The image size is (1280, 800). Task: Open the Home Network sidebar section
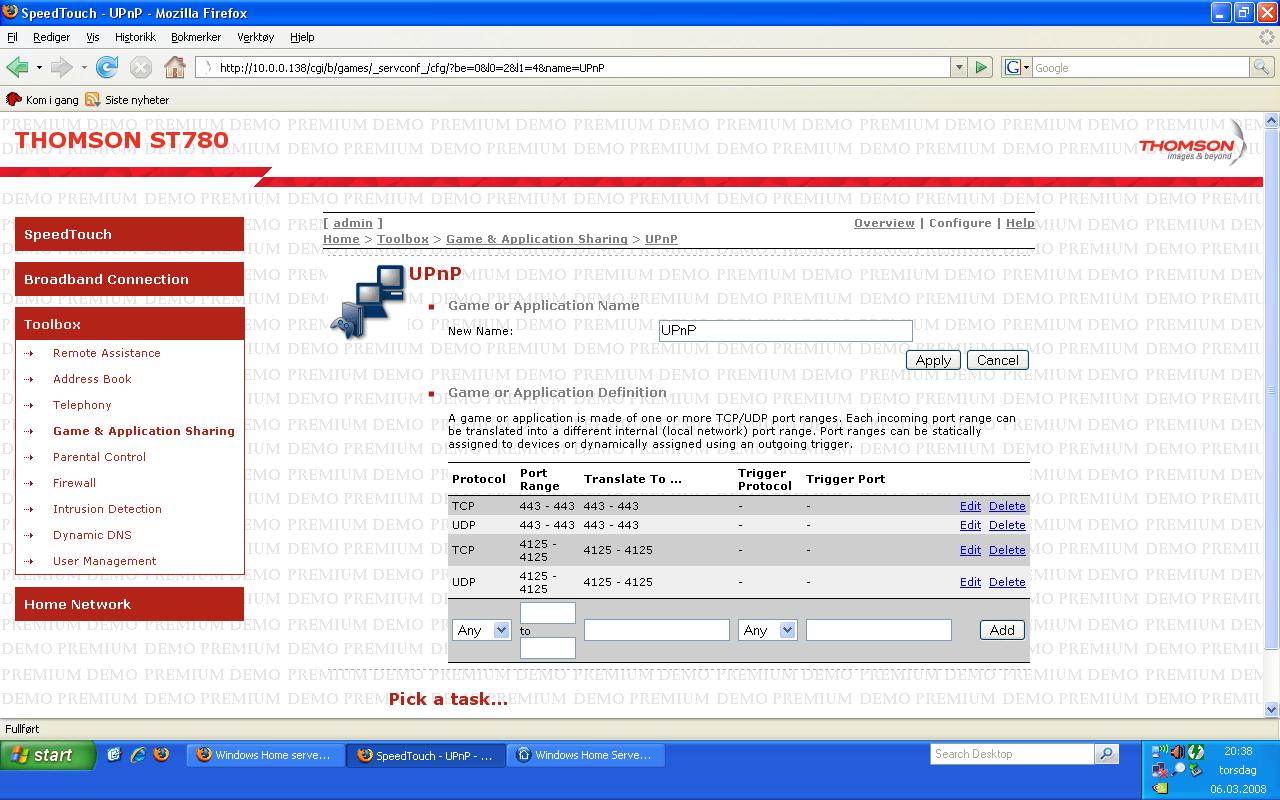(x=129, y=604)
